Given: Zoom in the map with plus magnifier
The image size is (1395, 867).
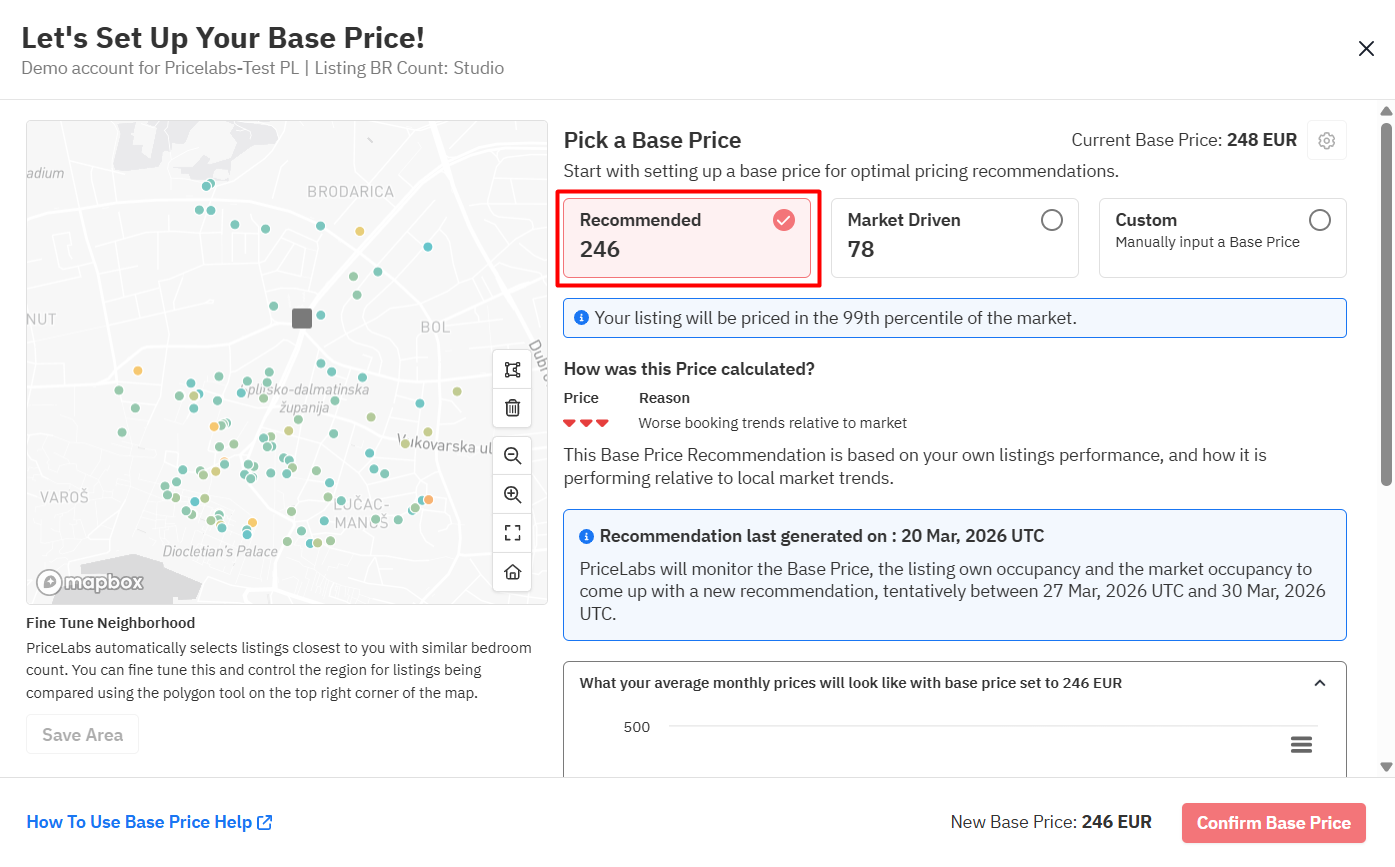Looking at the screenshot, I should [x=512, y=494].
